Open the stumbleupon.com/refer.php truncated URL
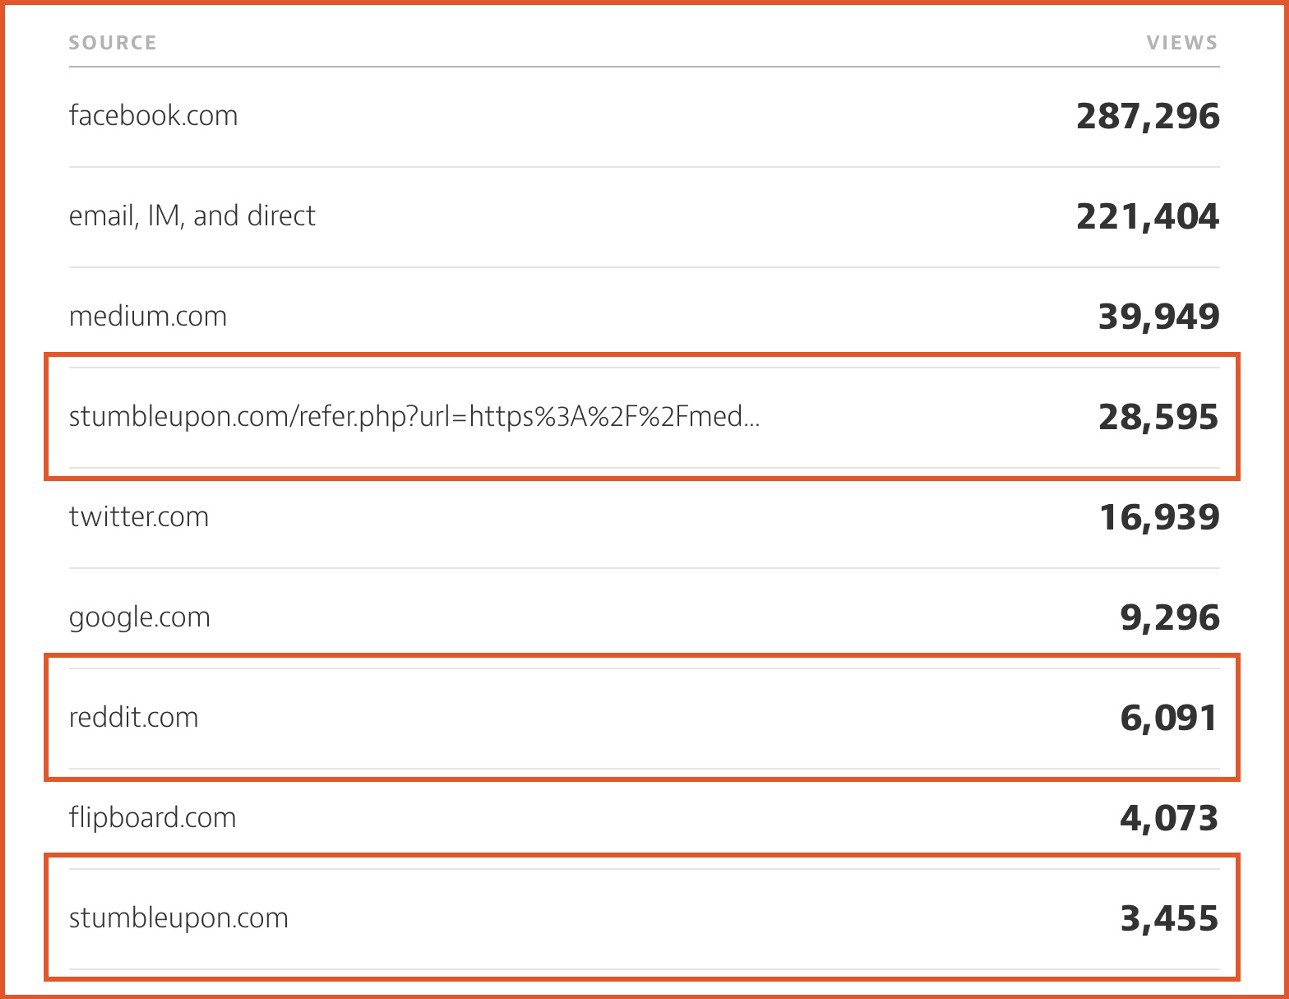The height and width of the screenshot is (999, 1289). coord(414,417)
